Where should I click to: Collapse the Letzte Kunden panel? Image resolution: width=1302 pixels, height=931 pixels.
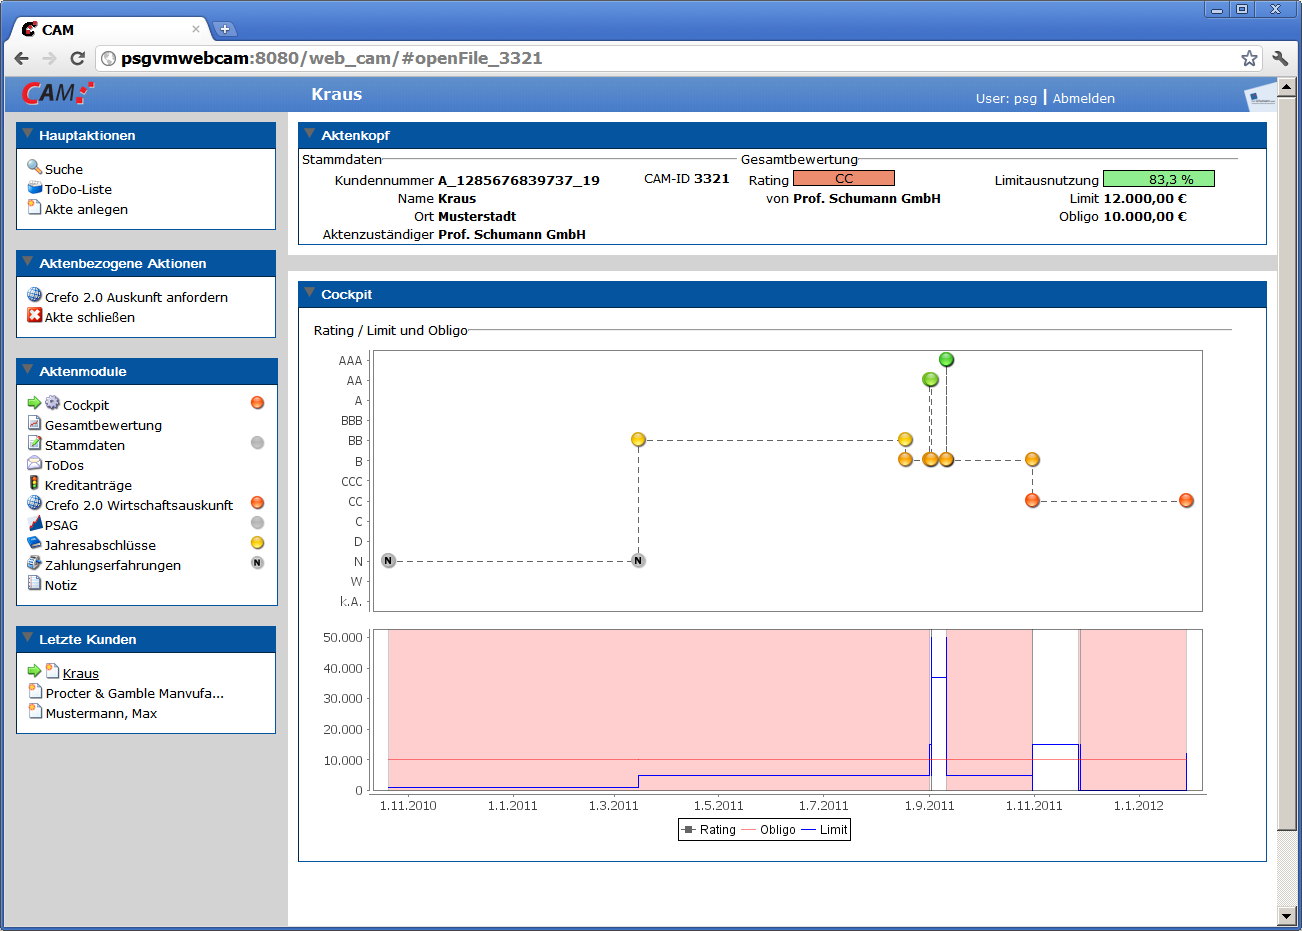(27, 637)
